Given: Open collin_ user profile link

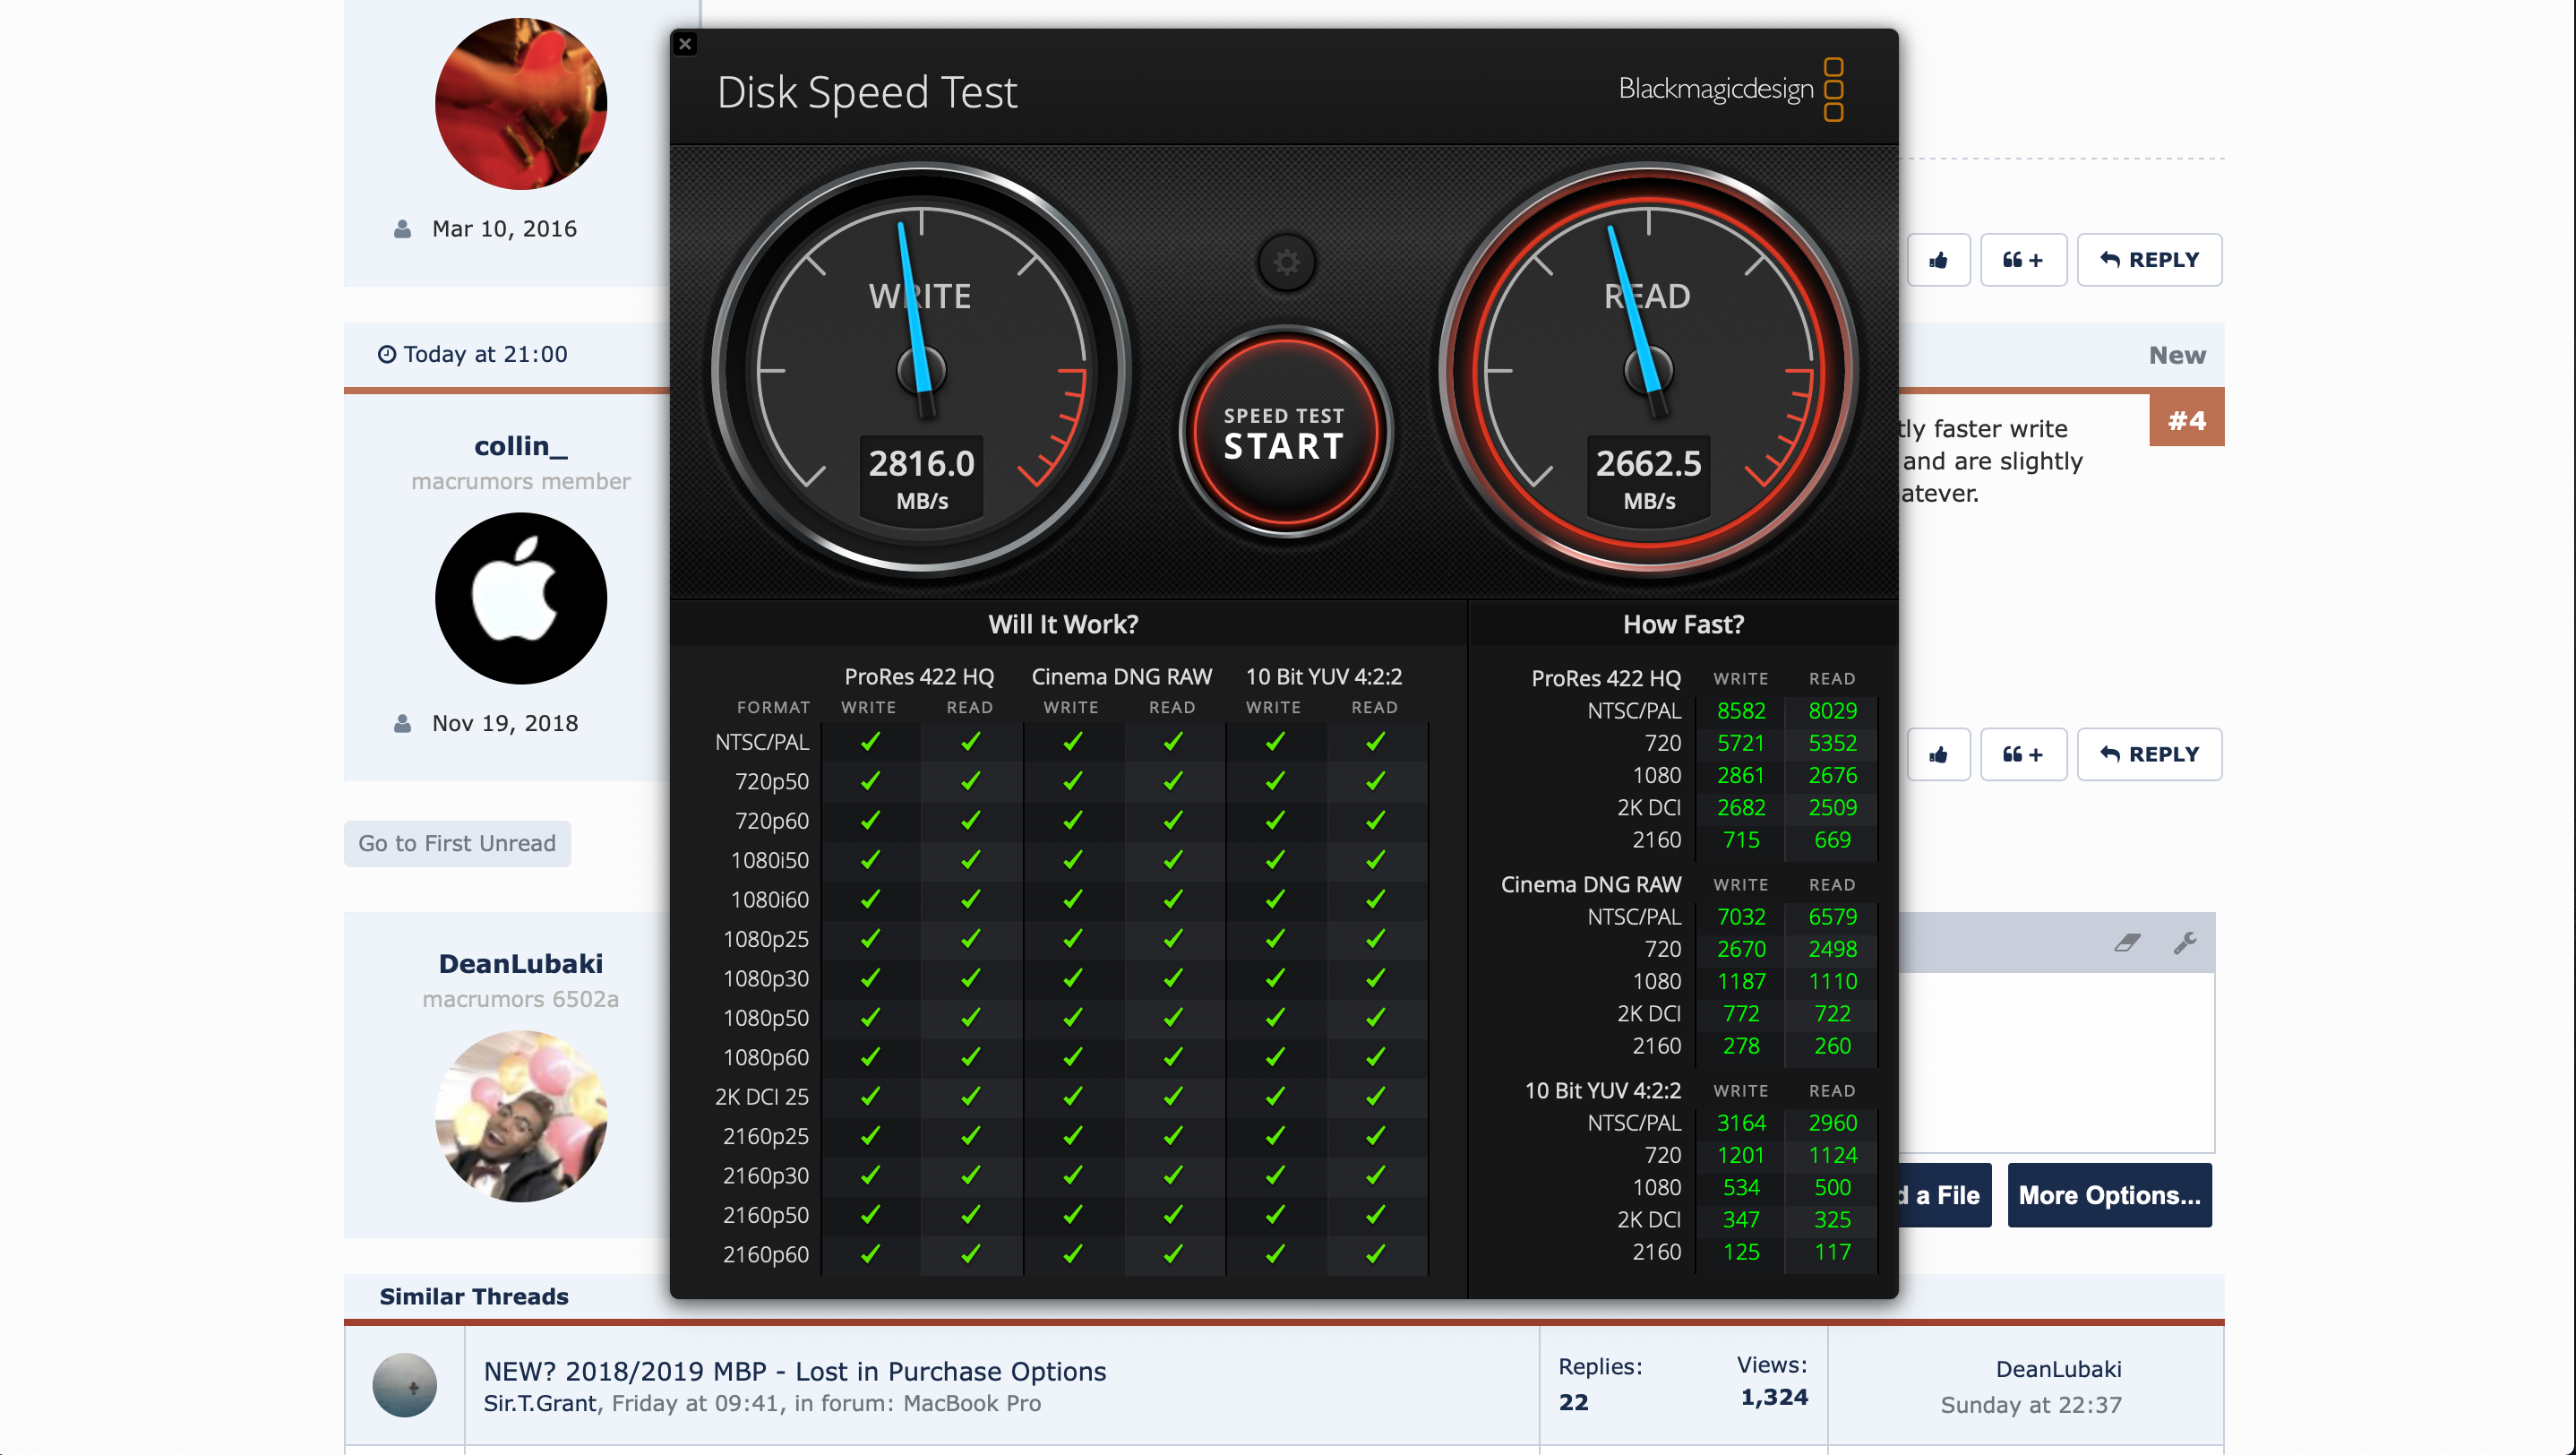Looking at the screenshot, I should pyautogui.click(x=520, y=446).
